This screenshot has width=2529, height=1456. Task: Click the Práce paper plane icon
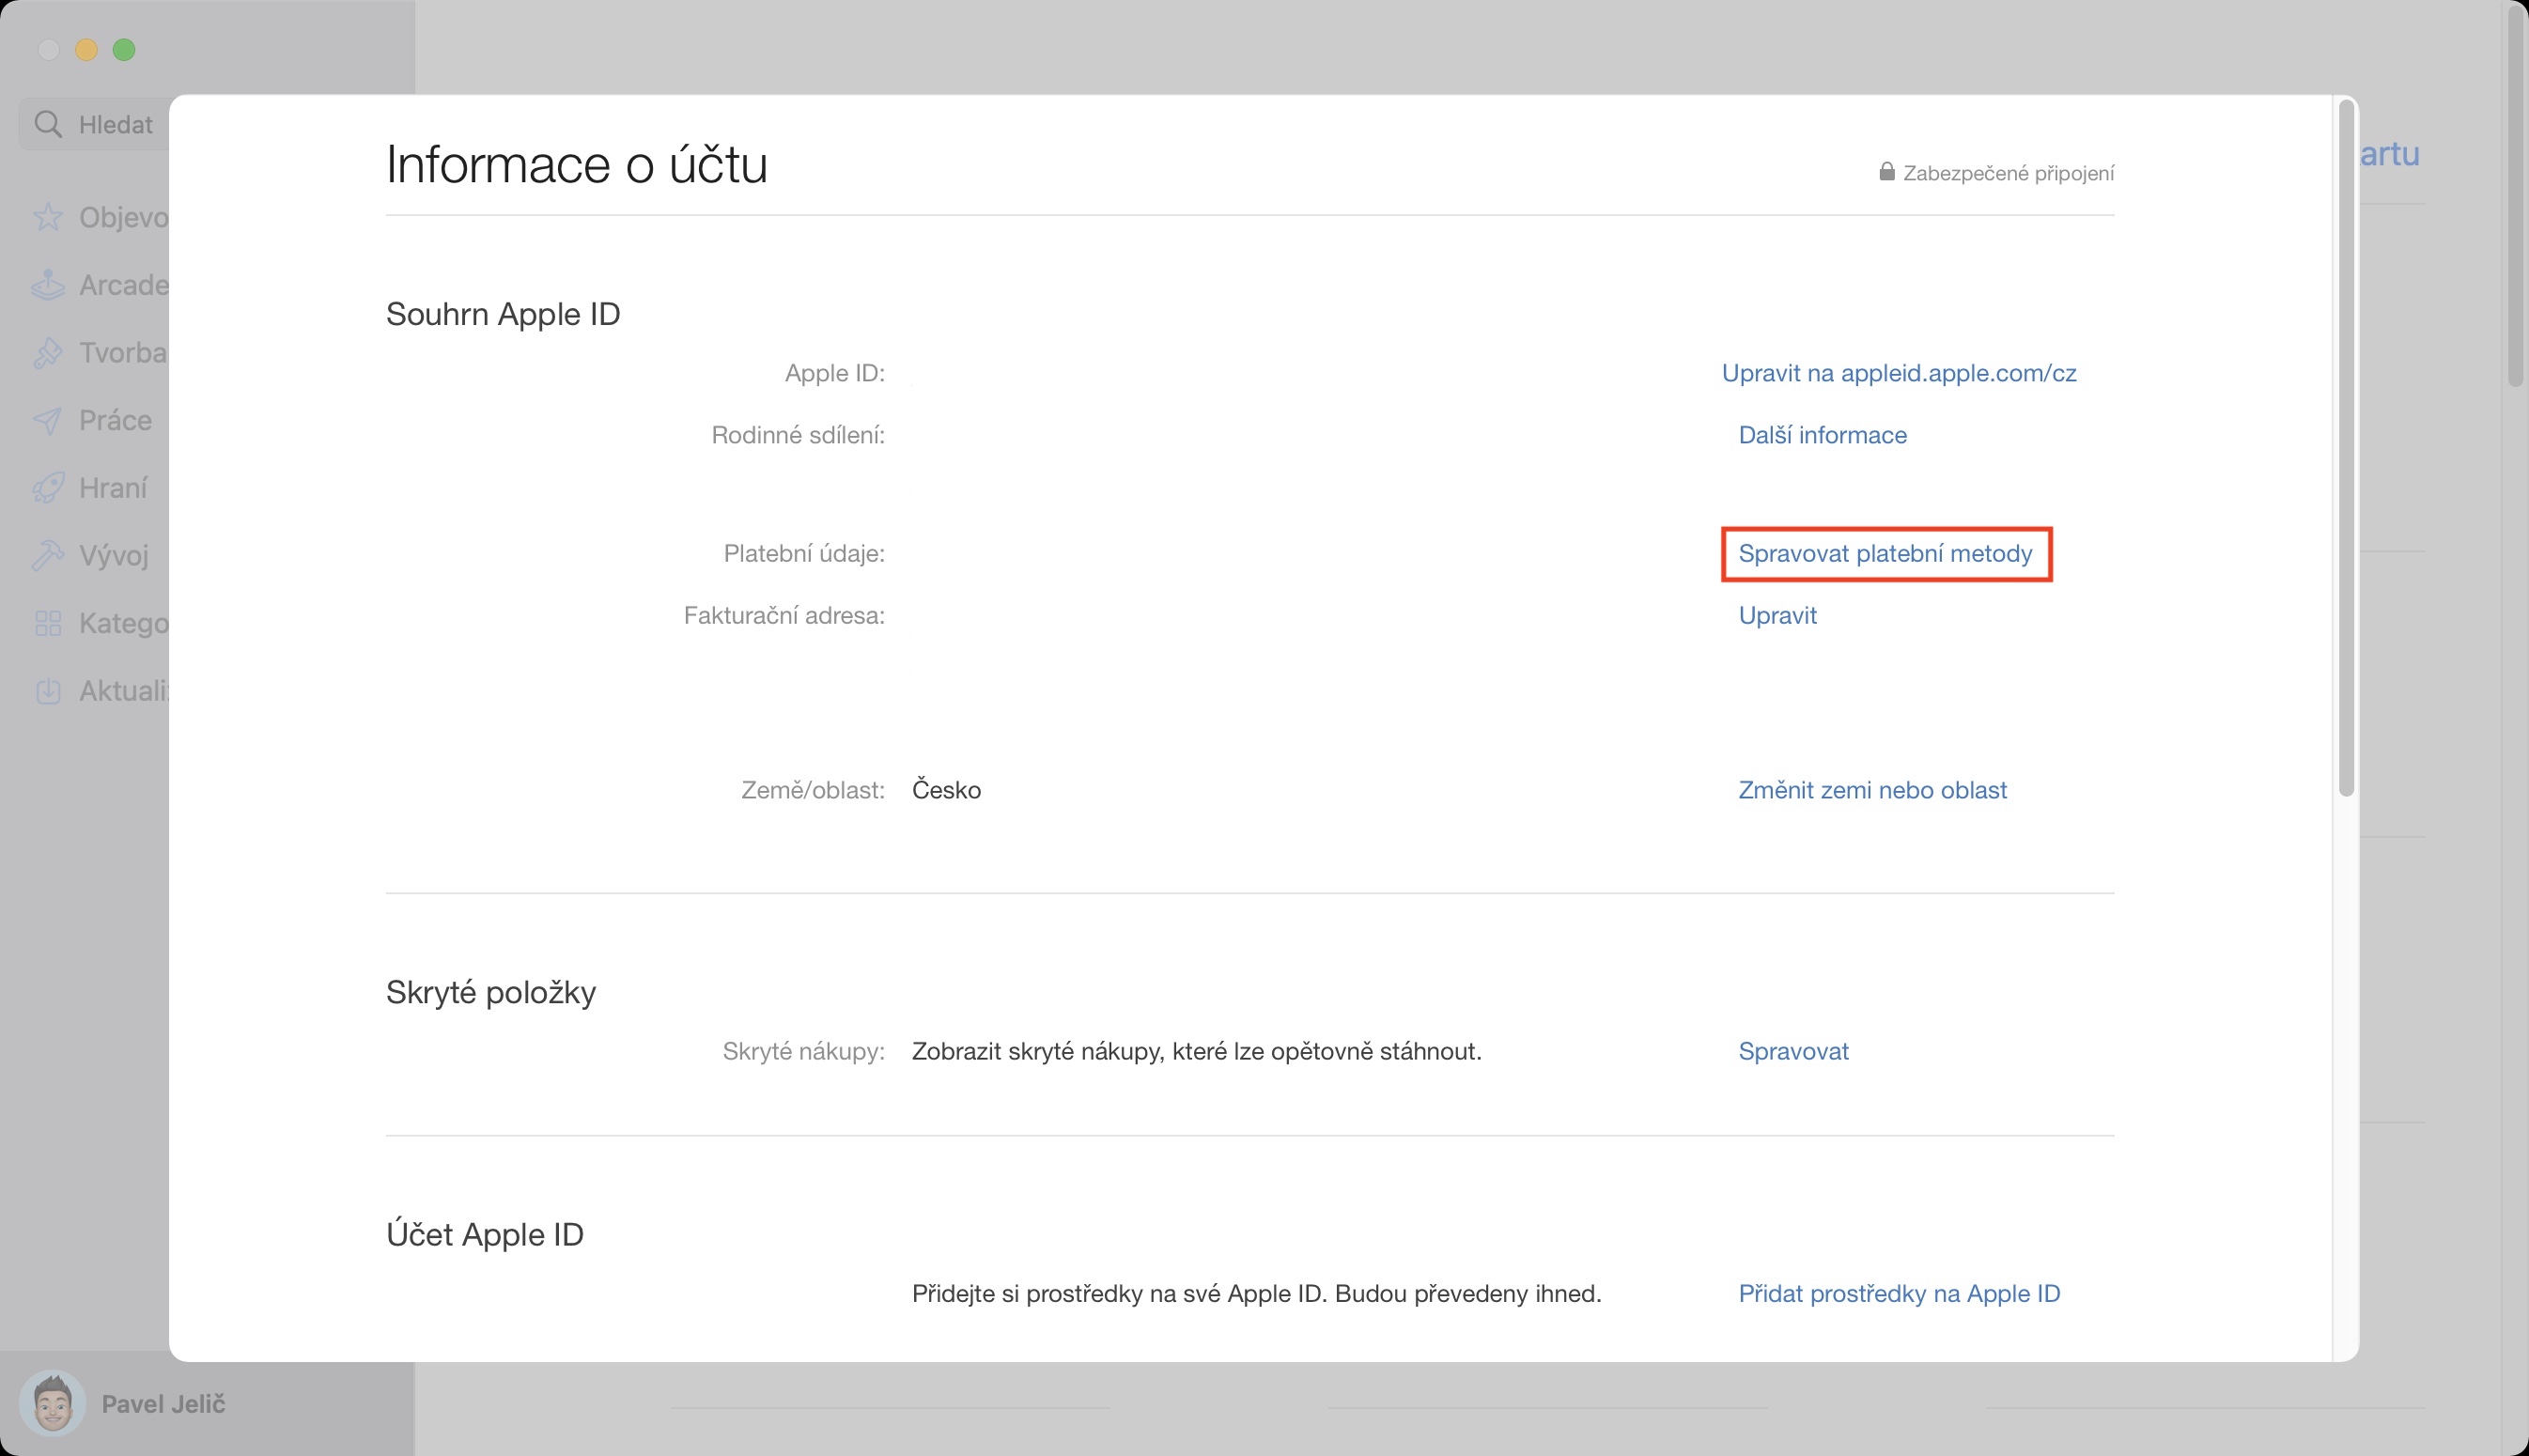tap(47, 420)
